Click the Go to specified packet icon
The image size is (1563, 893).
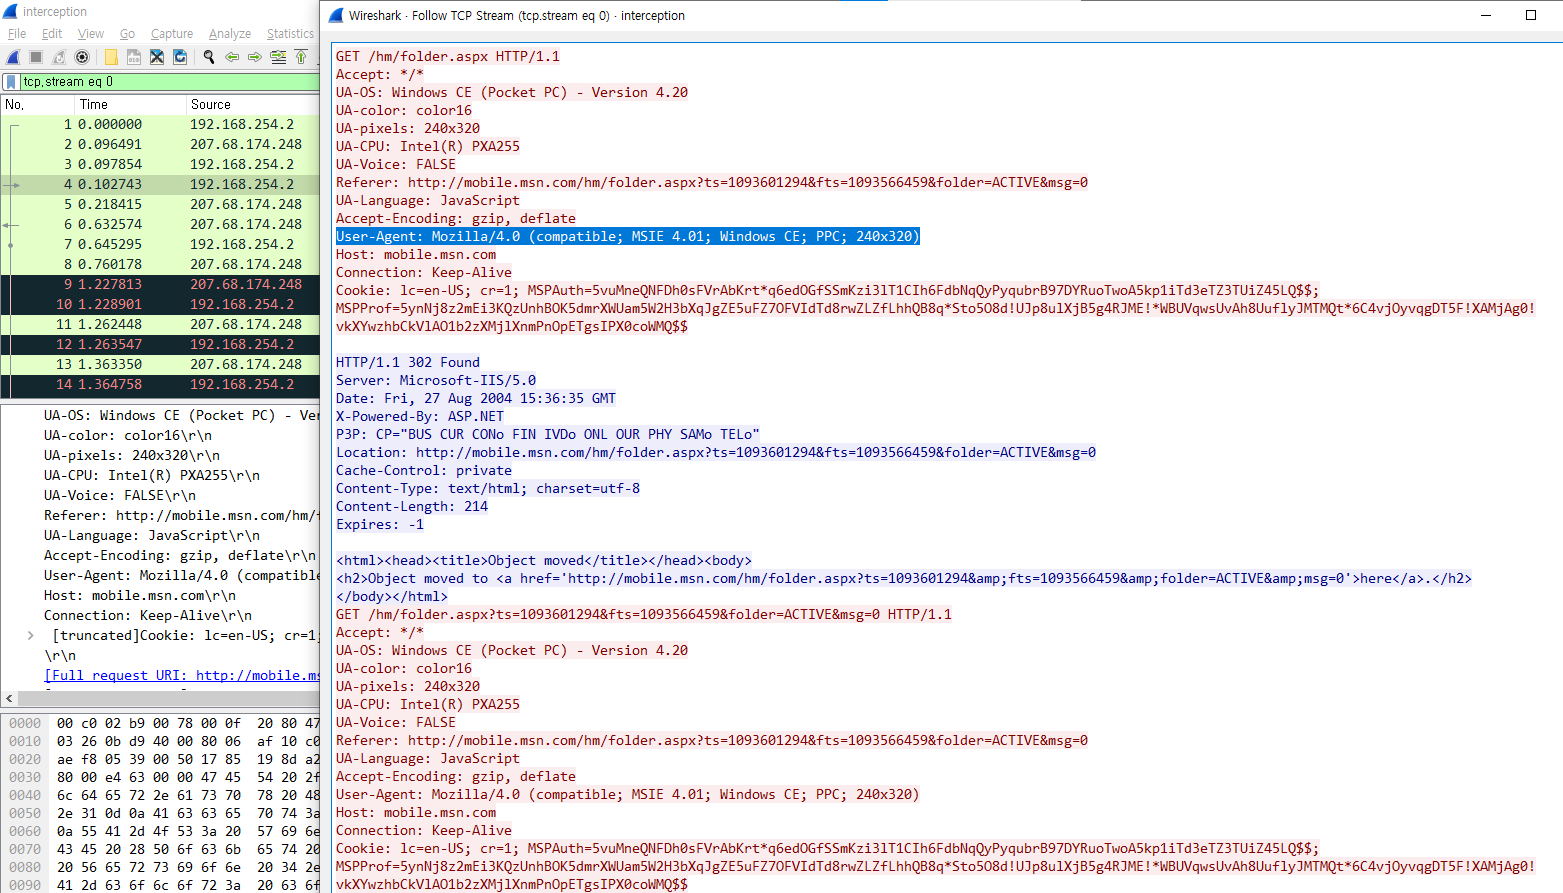click(x=278, y=57)
